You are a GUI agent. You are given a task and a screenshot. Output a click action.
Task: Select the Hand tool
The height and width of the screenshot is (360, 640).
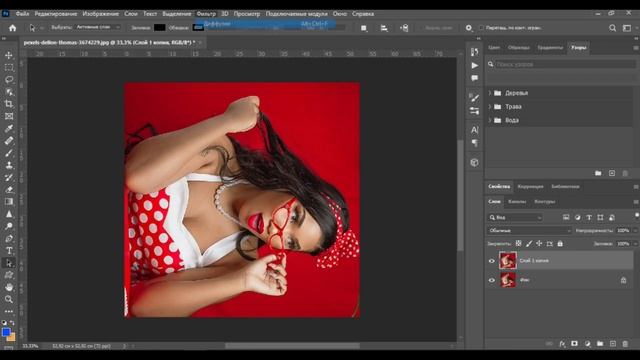pos(9,287)
